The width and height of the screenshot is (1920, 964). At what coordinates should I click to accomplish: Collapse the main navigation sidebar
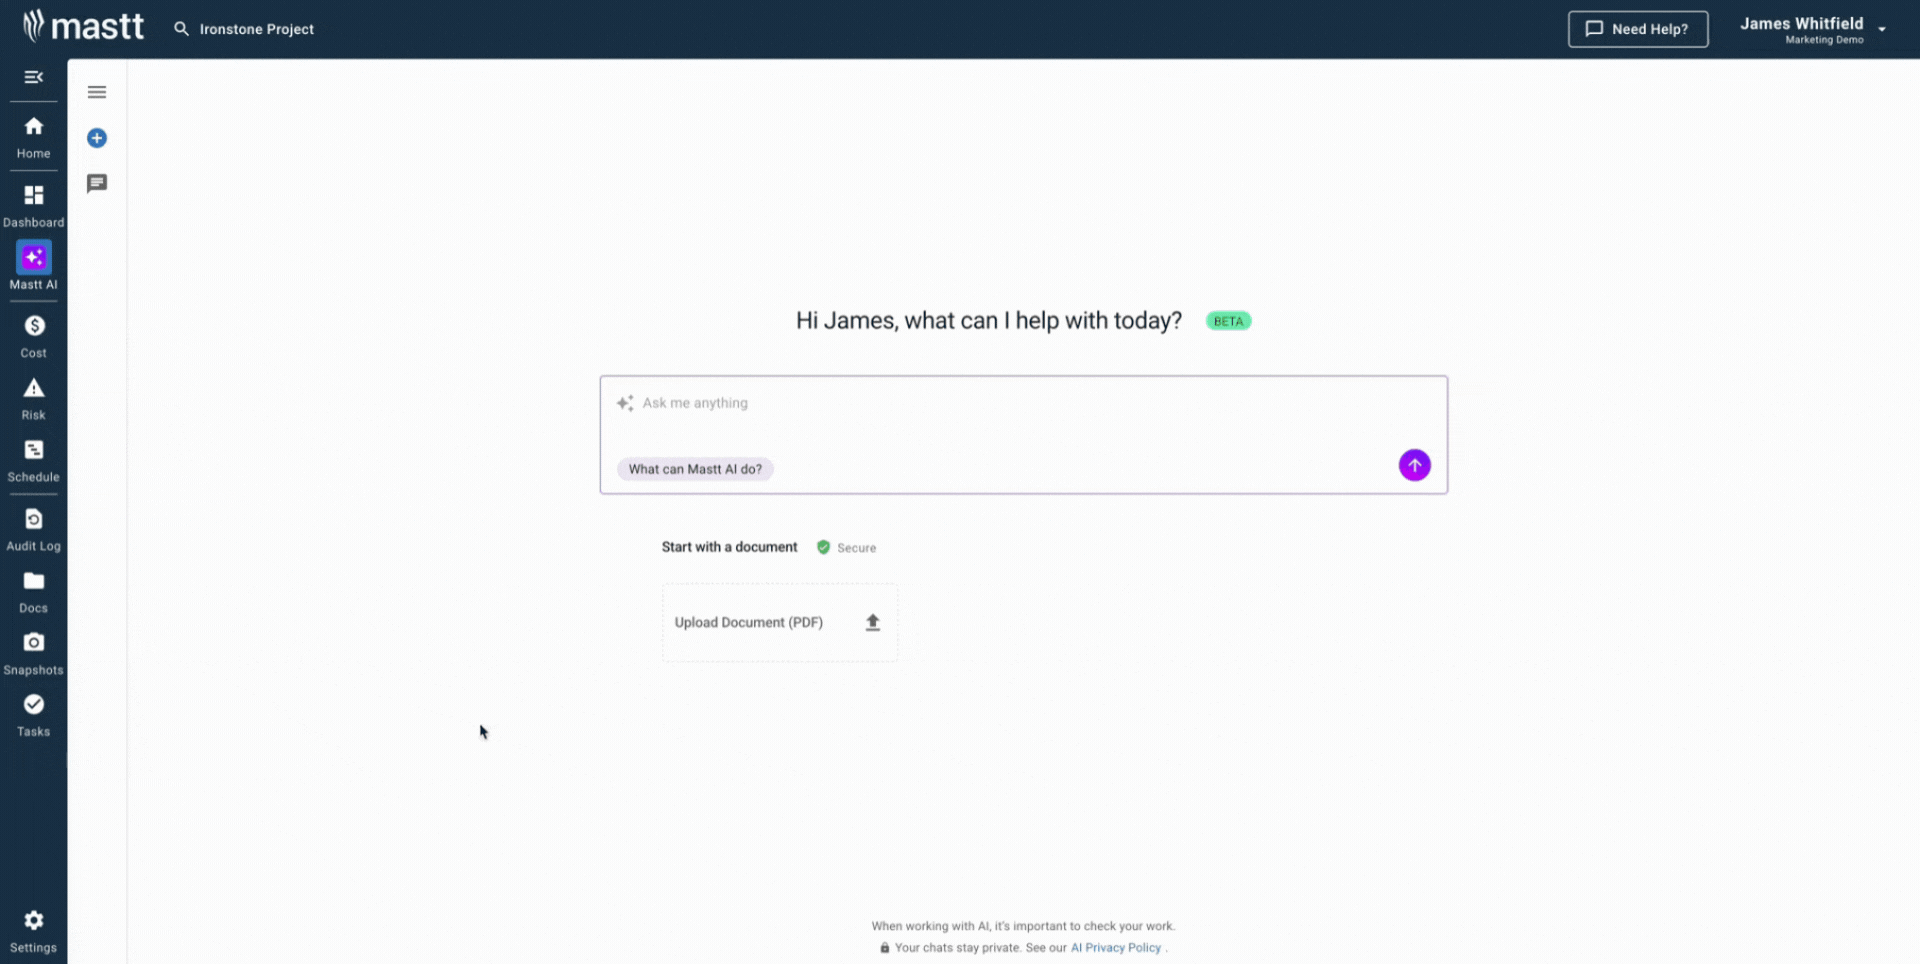33,76
